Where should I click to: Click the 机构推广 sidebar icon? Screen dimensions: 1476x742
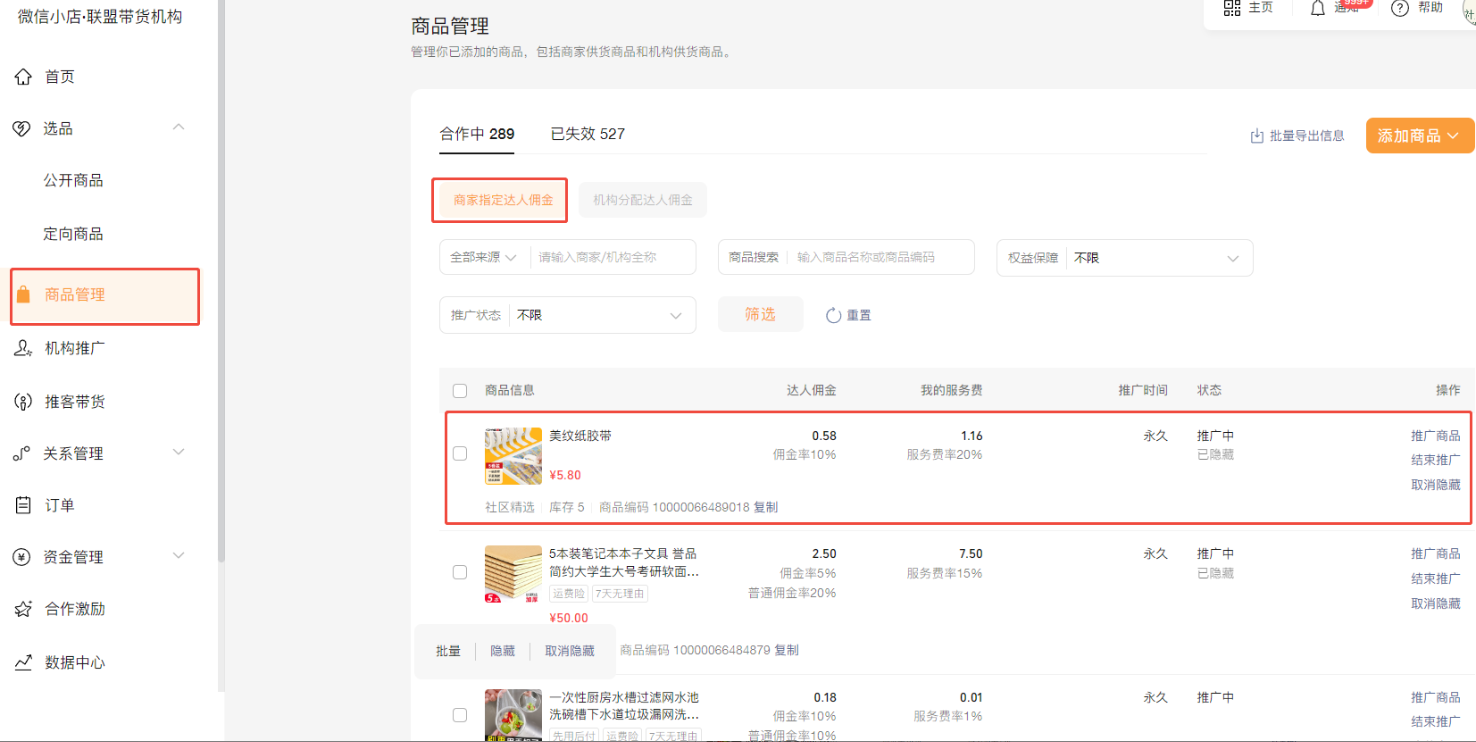pyautogui.click(x=23, y=349)
